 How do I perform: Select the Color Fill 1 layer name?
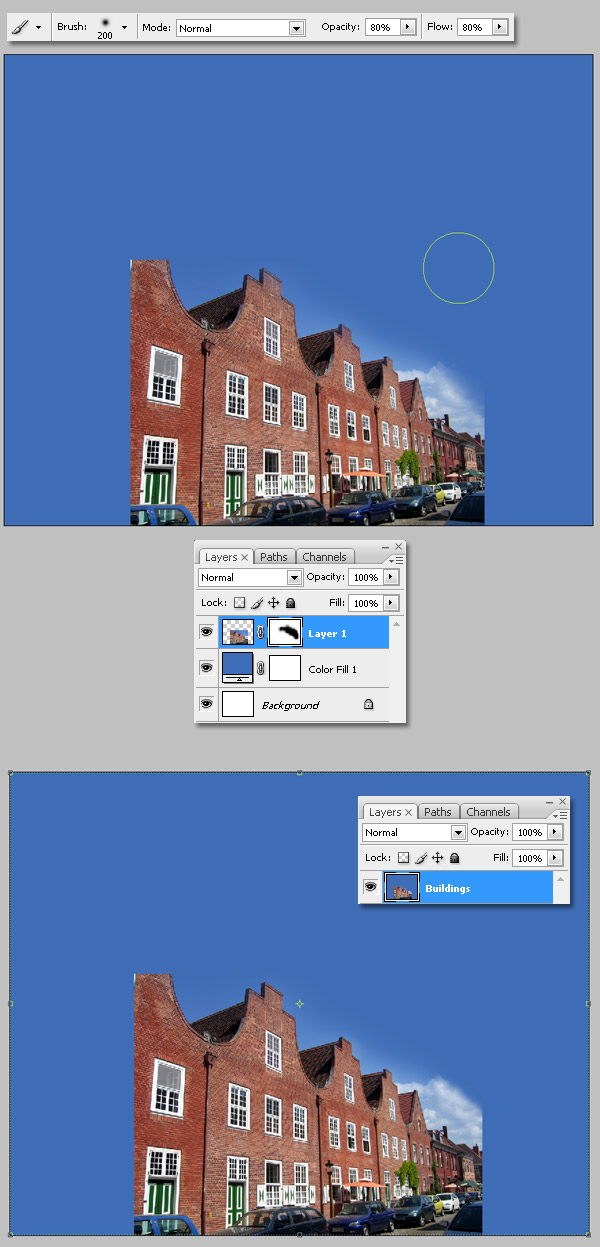pyautogui.click(x=332, y=669)
